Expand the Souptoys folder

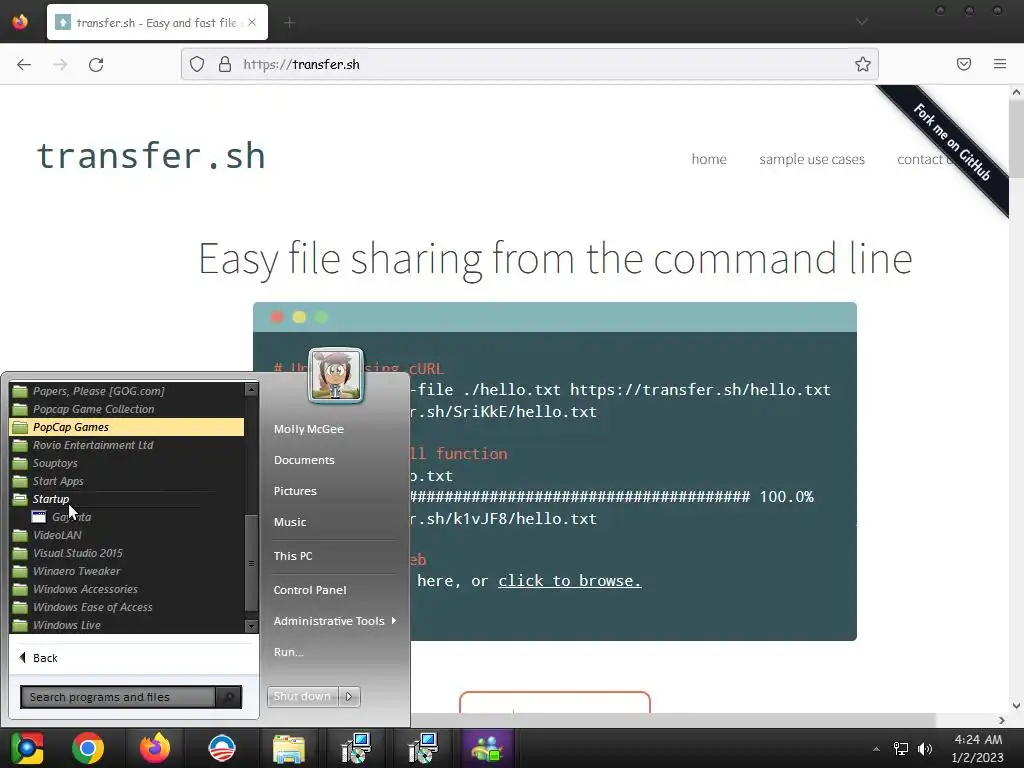(127, 463)
